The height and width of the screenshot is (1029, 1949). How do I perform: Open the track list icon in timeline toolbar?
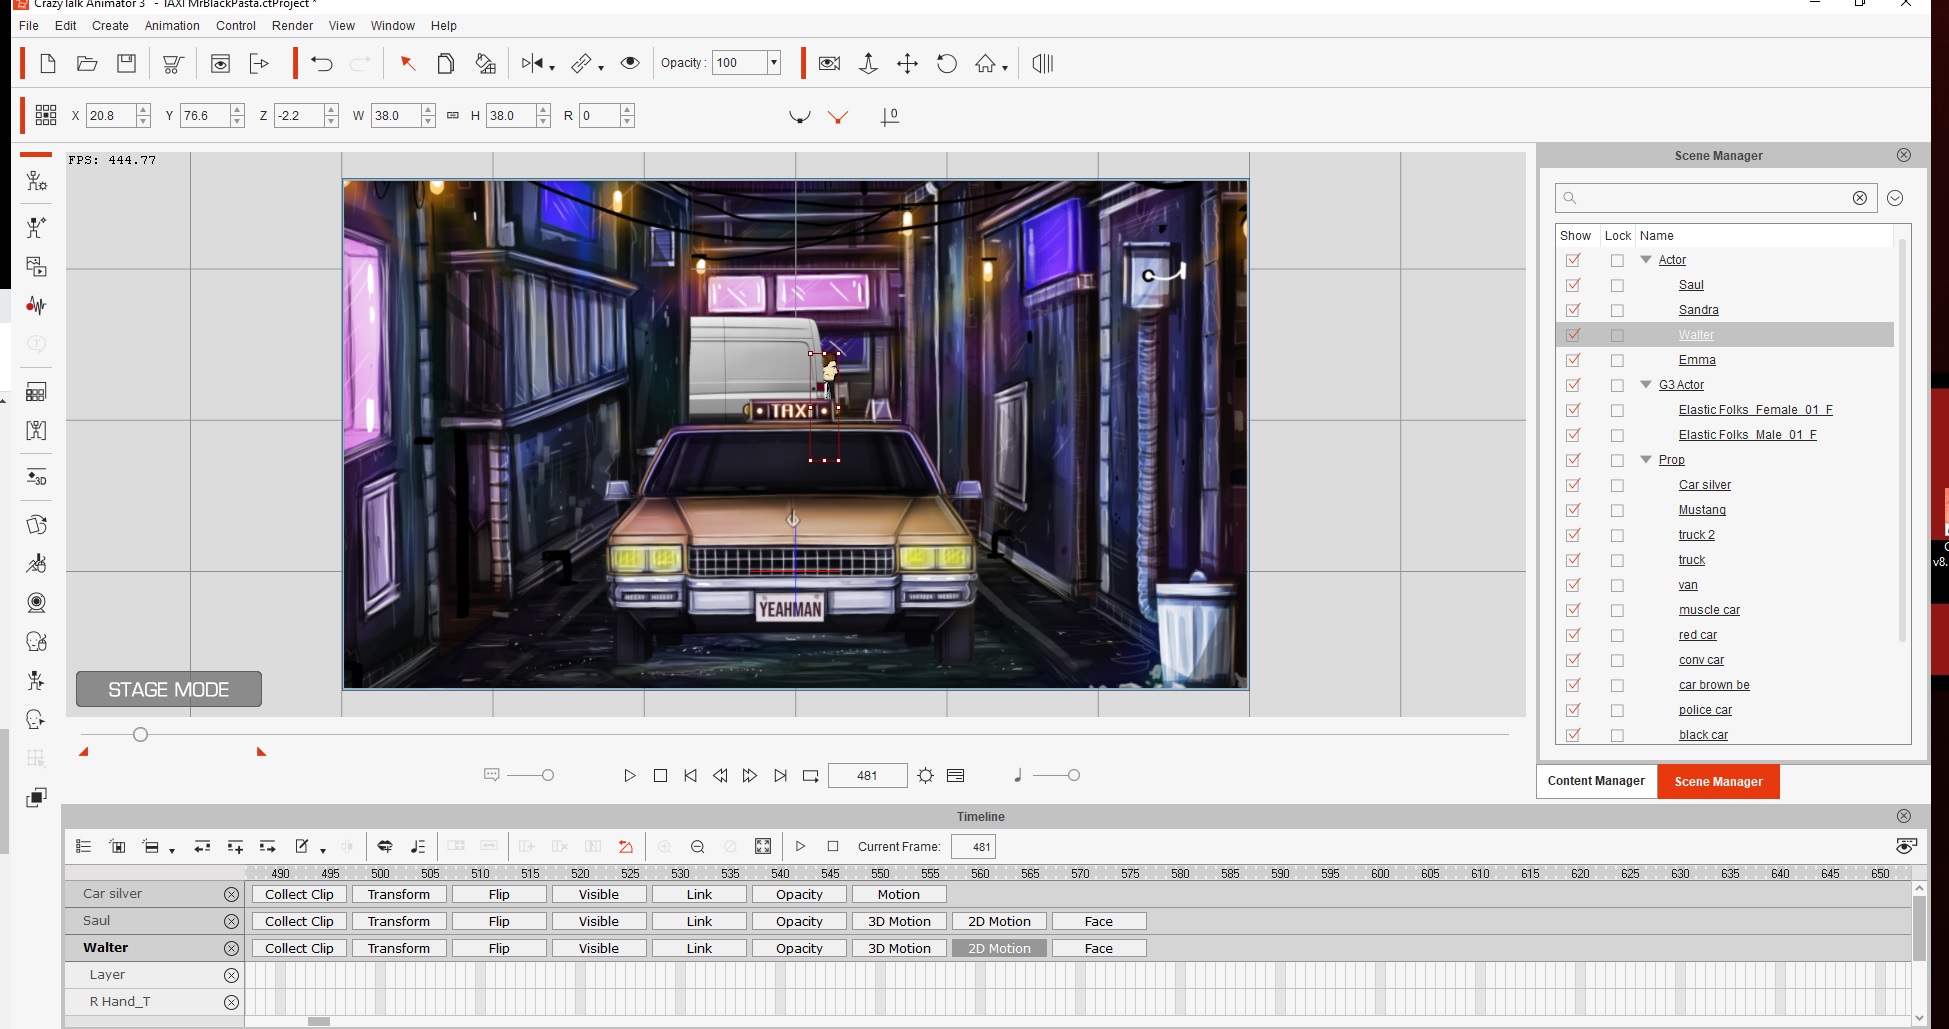coord(84,846)
